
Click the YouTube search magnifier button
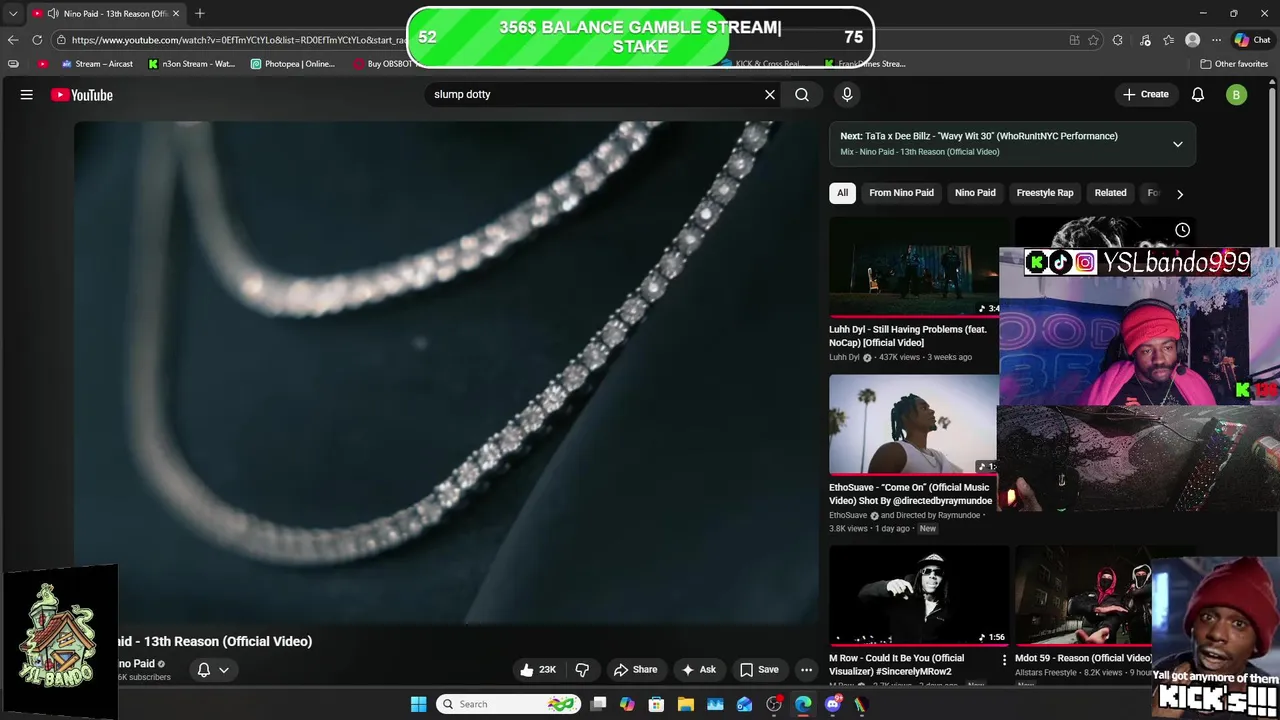point(802,95)
